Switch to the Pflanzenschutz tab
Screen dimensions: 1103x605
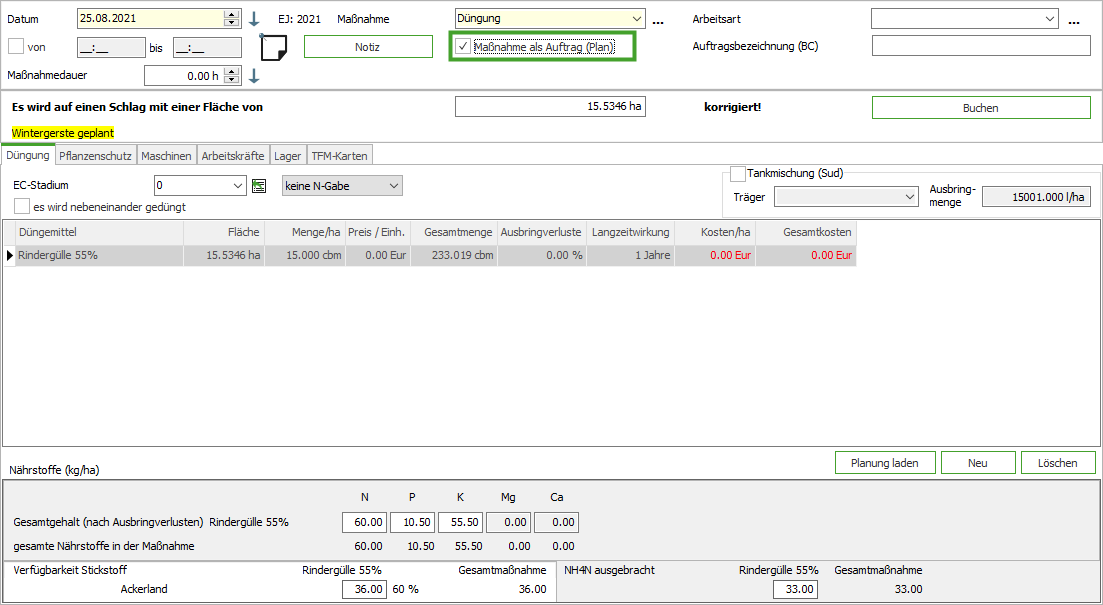click(95, 156)
